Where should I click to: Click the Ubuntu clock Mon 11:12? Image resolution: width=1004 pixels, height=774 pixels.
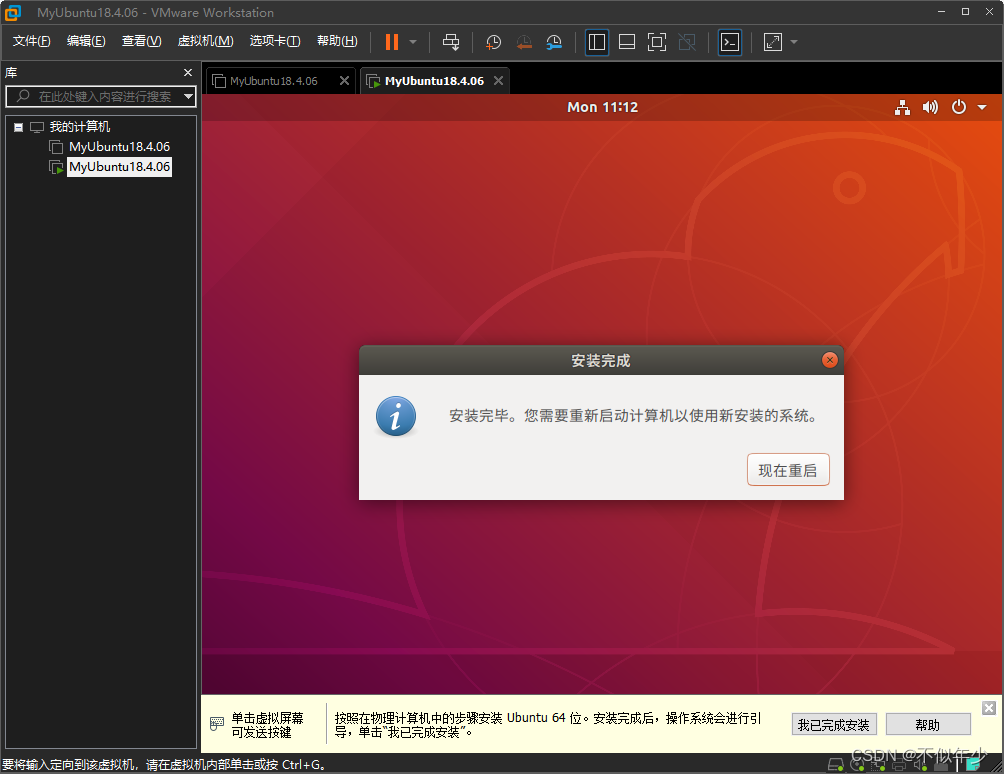(x=603, y=108)
